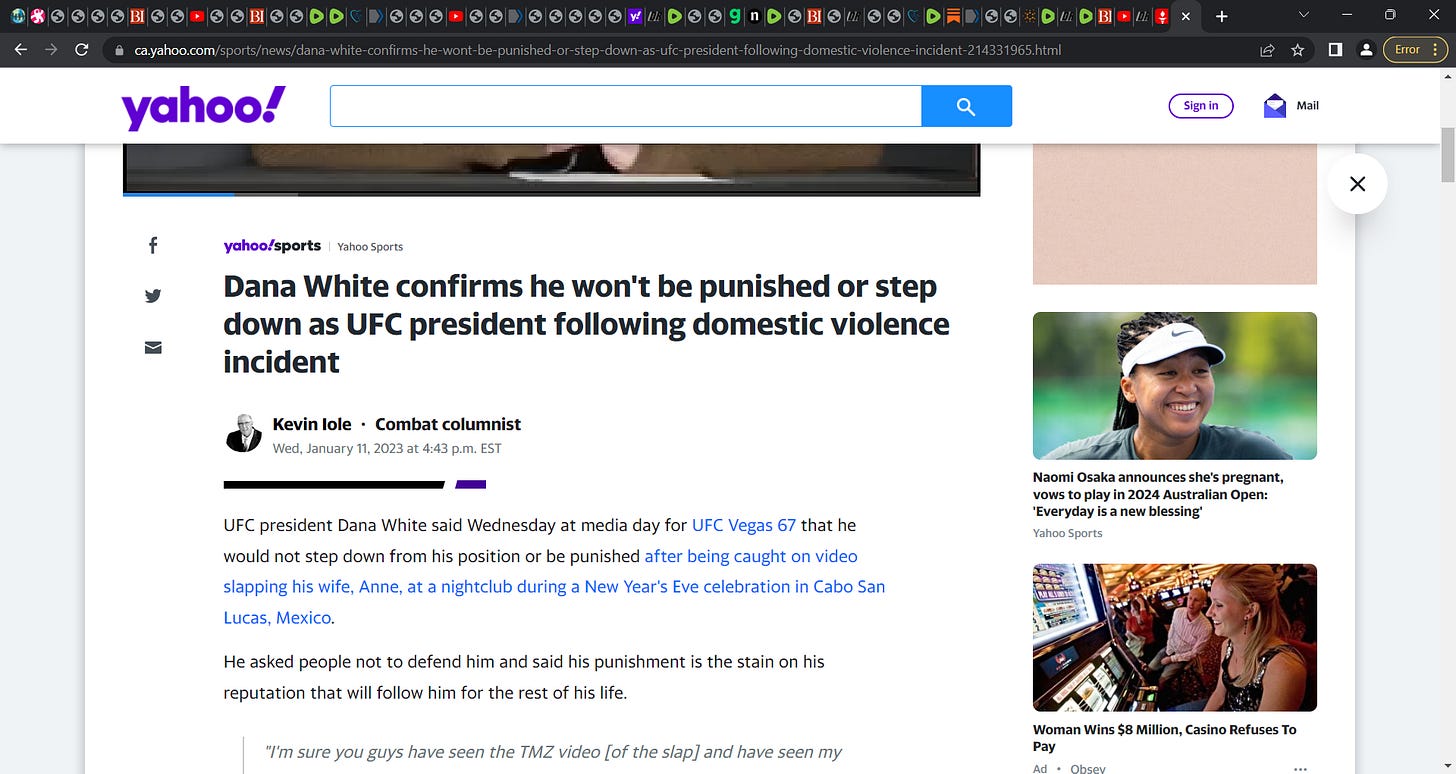Click the Sign in button
Image resolution: width=1456 pixels, height=774 pixels.
[1201, 106]
